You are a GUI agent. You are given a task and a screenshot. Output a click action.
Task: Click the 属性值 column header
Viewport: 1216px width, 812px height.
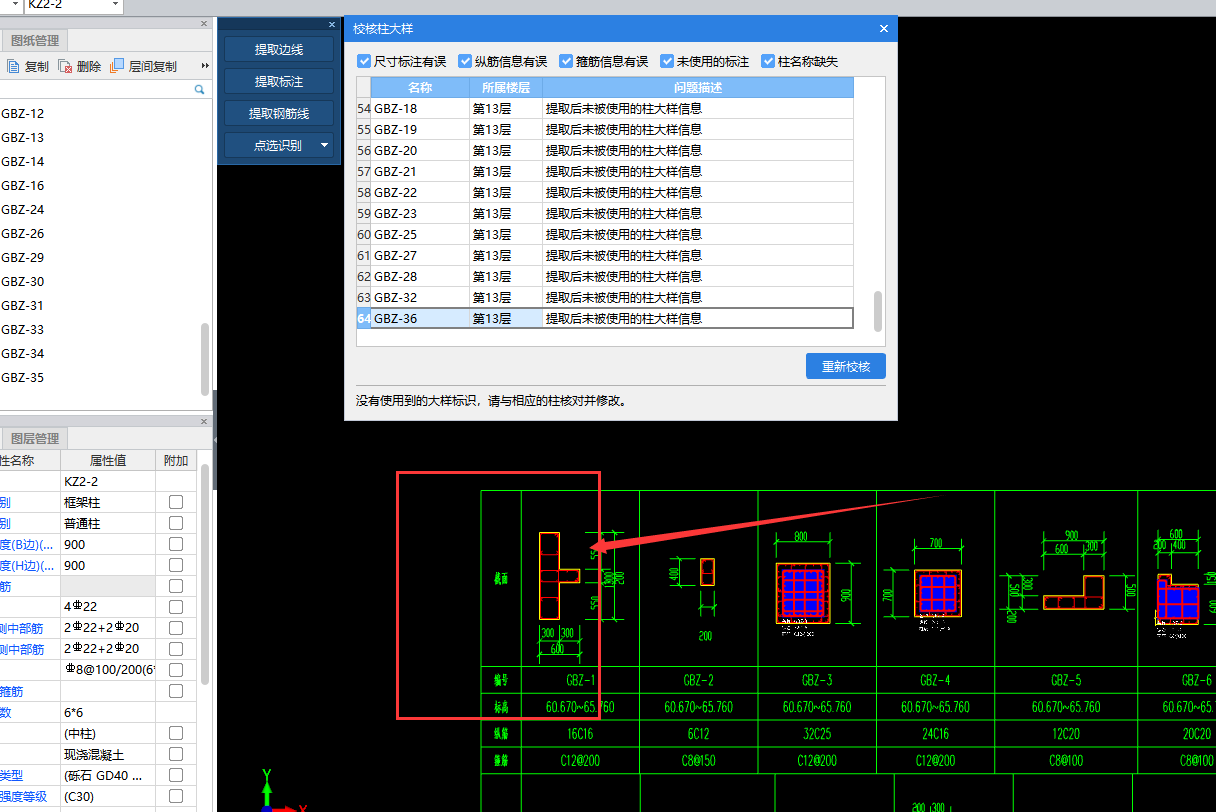coord(108,461)
